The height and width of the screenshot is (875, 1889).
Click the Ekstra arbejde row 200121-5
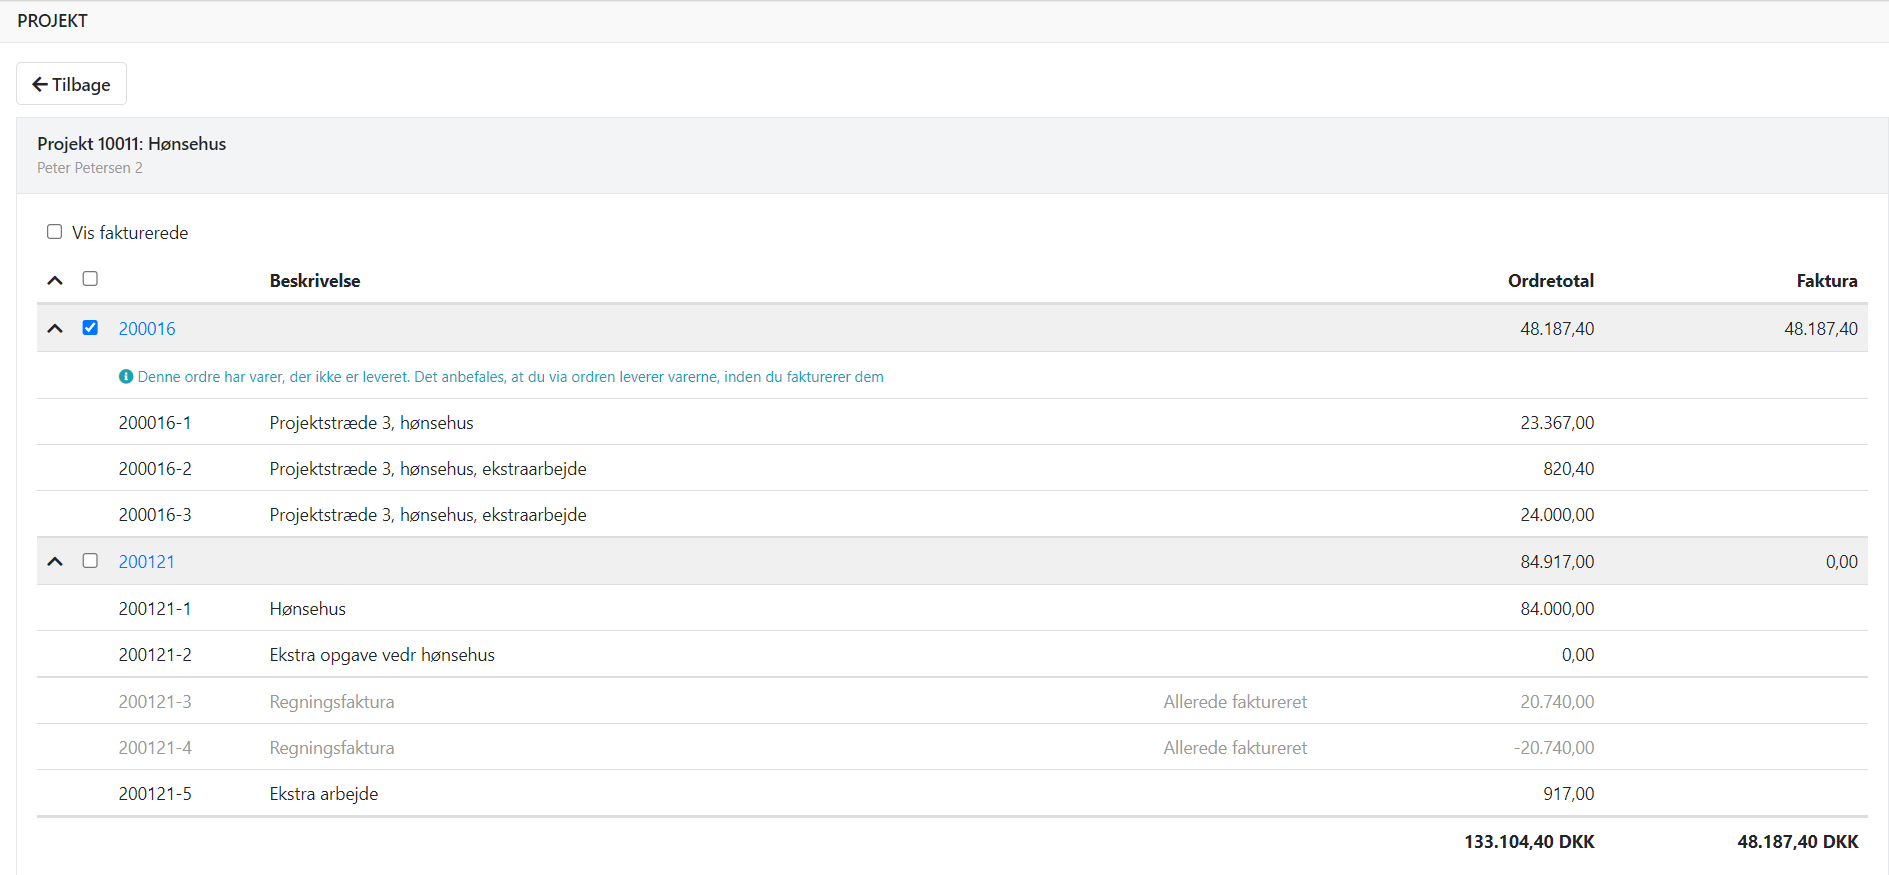click(323, 794)
